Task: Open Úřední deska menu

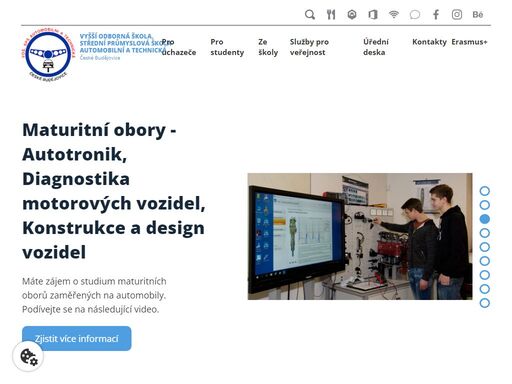Action: click(376, 47)
